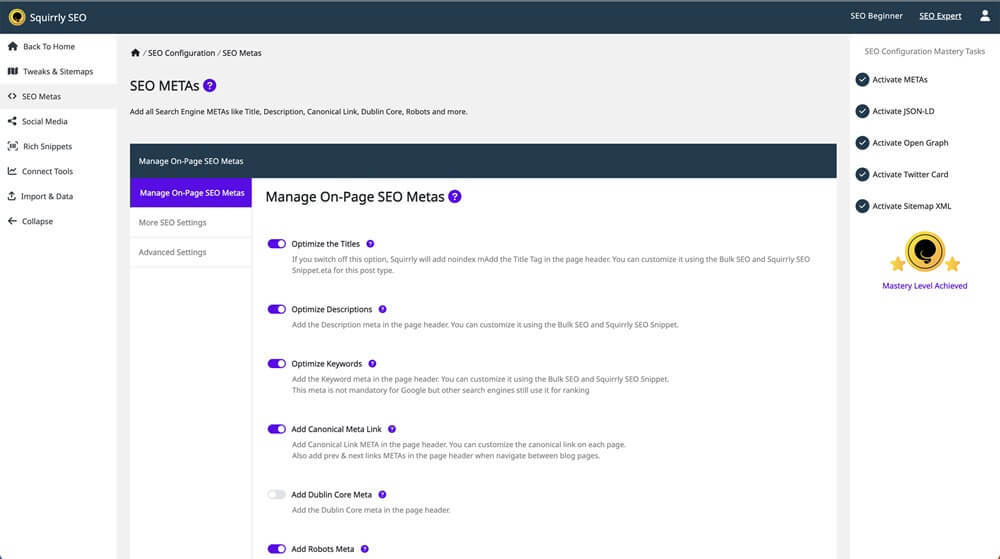Screen dimensions: 1000x559
Task: Click SEO Metas breadcrumb link
Action: (242, 53)
